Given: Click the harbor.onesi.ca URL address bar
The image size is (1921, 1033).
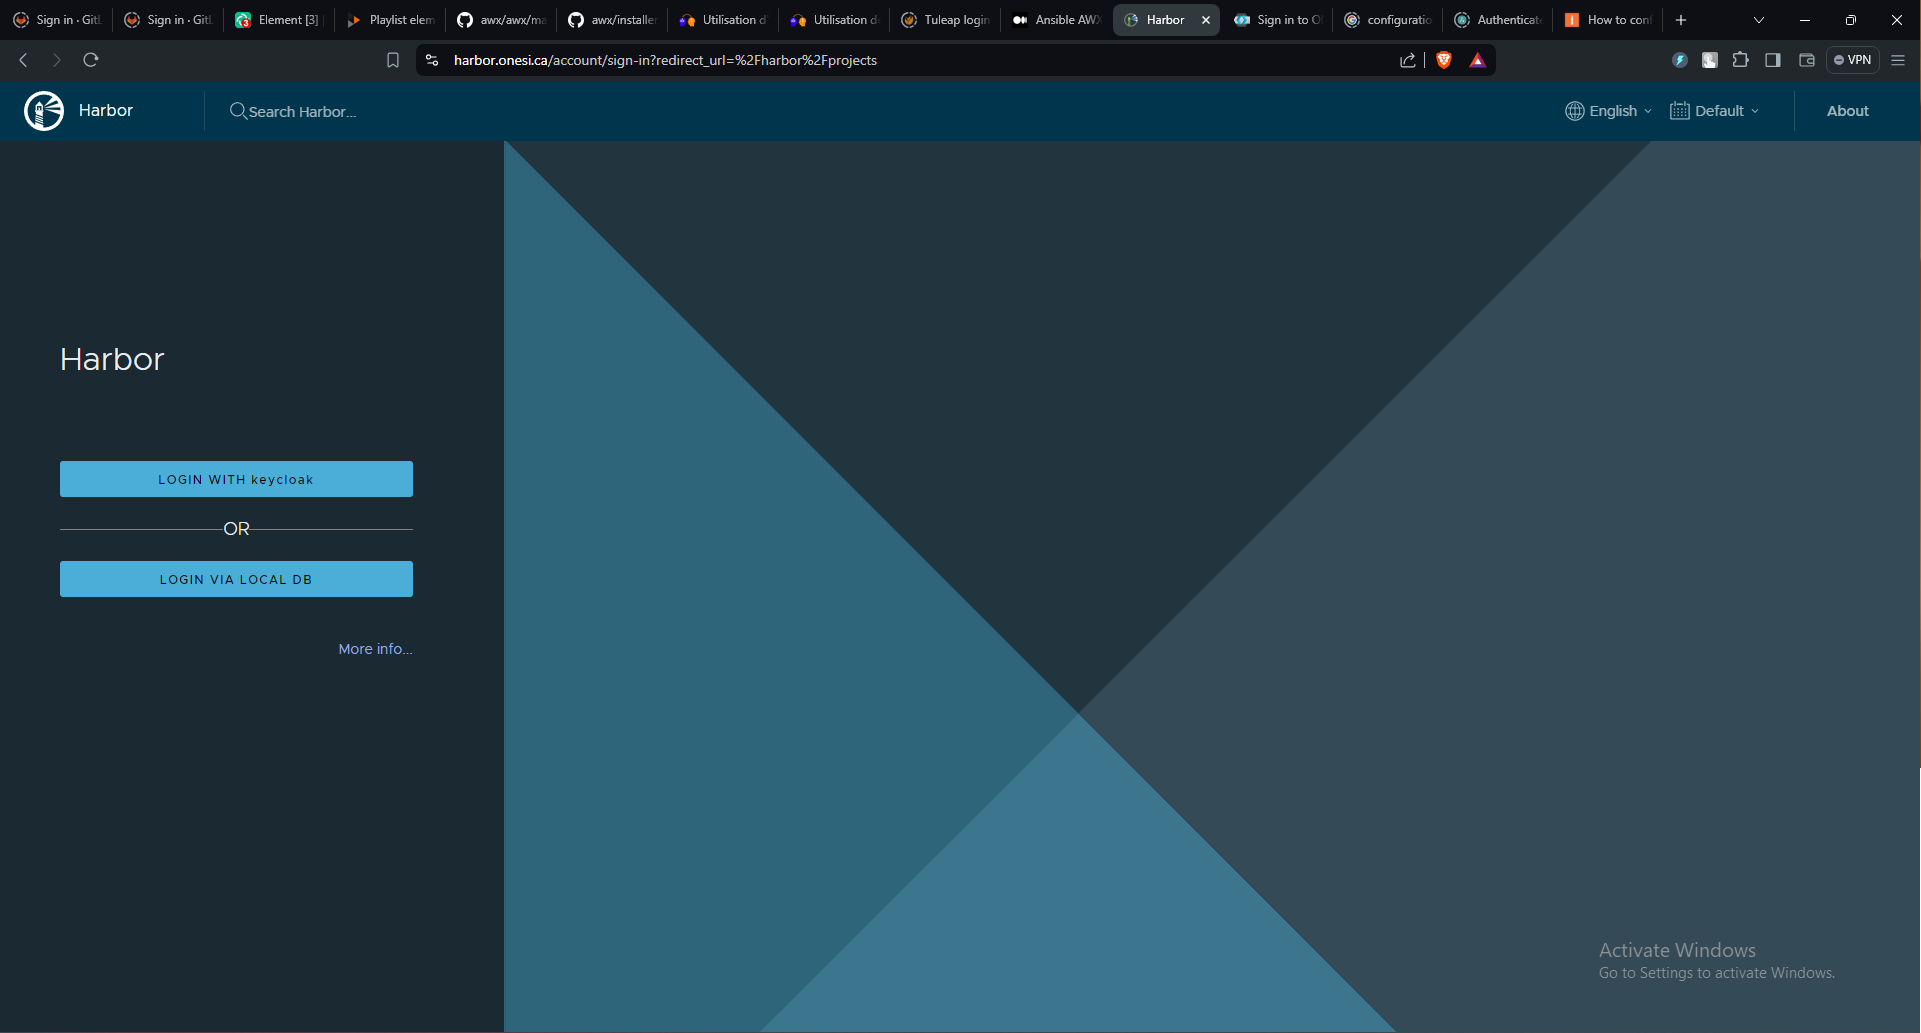Looking at the screenshot, I should click(665, 60).
